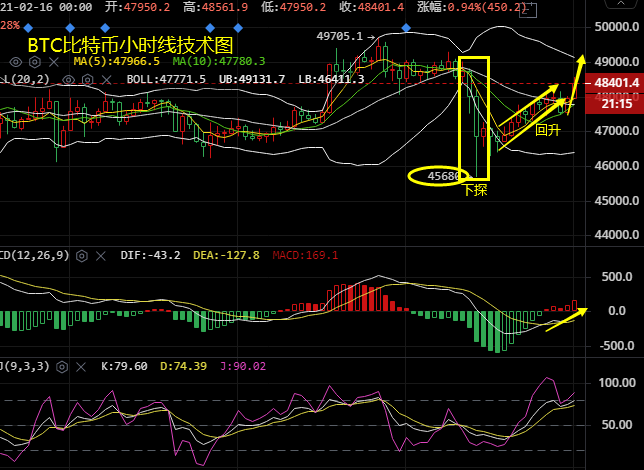Click the red MACD:169.1 legend value
644x470 pixels.
pos(305,256)
